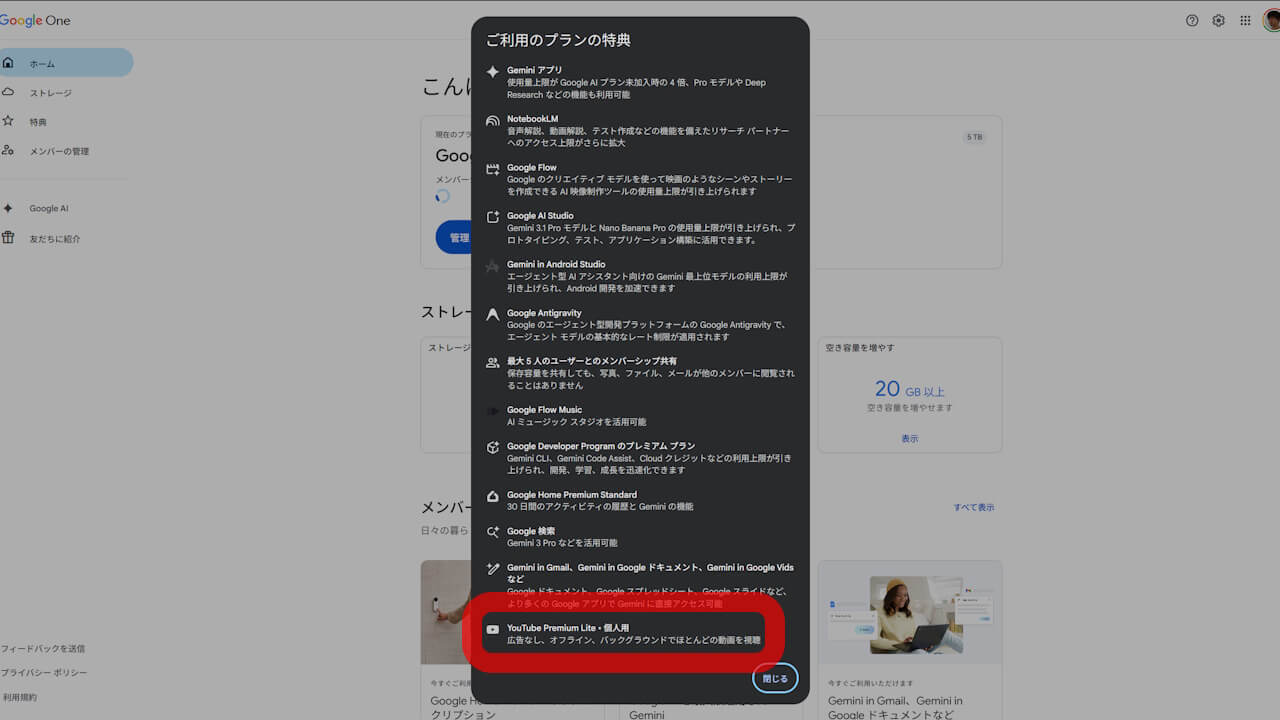Click the Google Home Premium Standard title
The height and width of the screenshot is (720, 1280).
572,495
